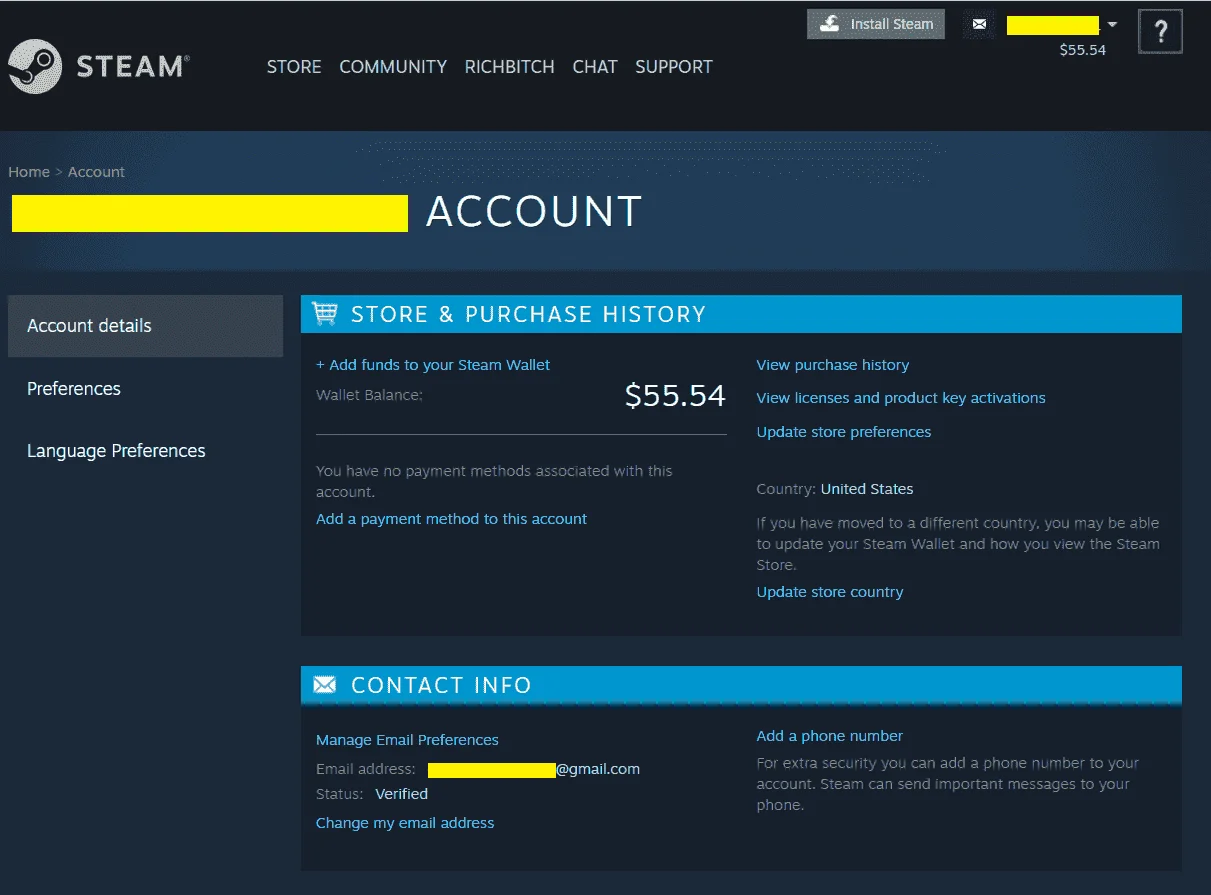Click the Steam logo icon

tap(35, 66)
